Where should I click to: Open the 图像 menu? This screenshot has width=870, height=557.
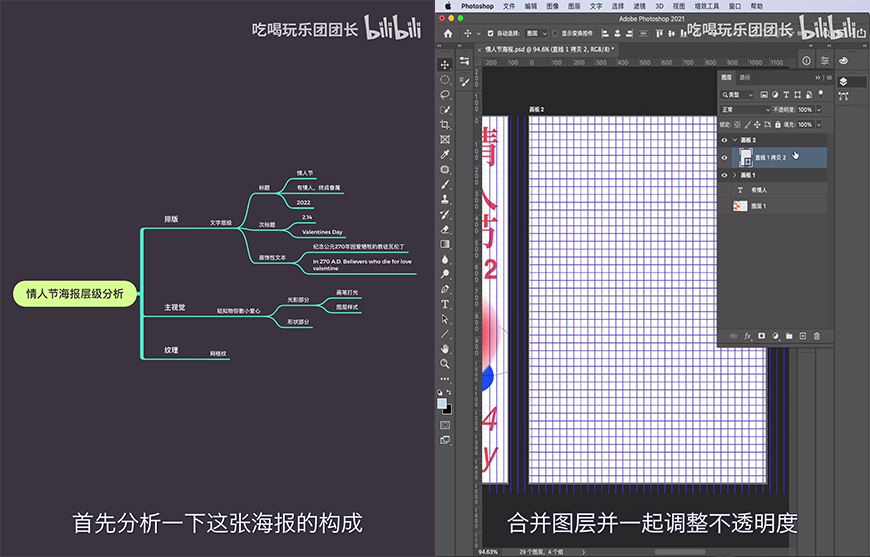[x=553, y=6]
